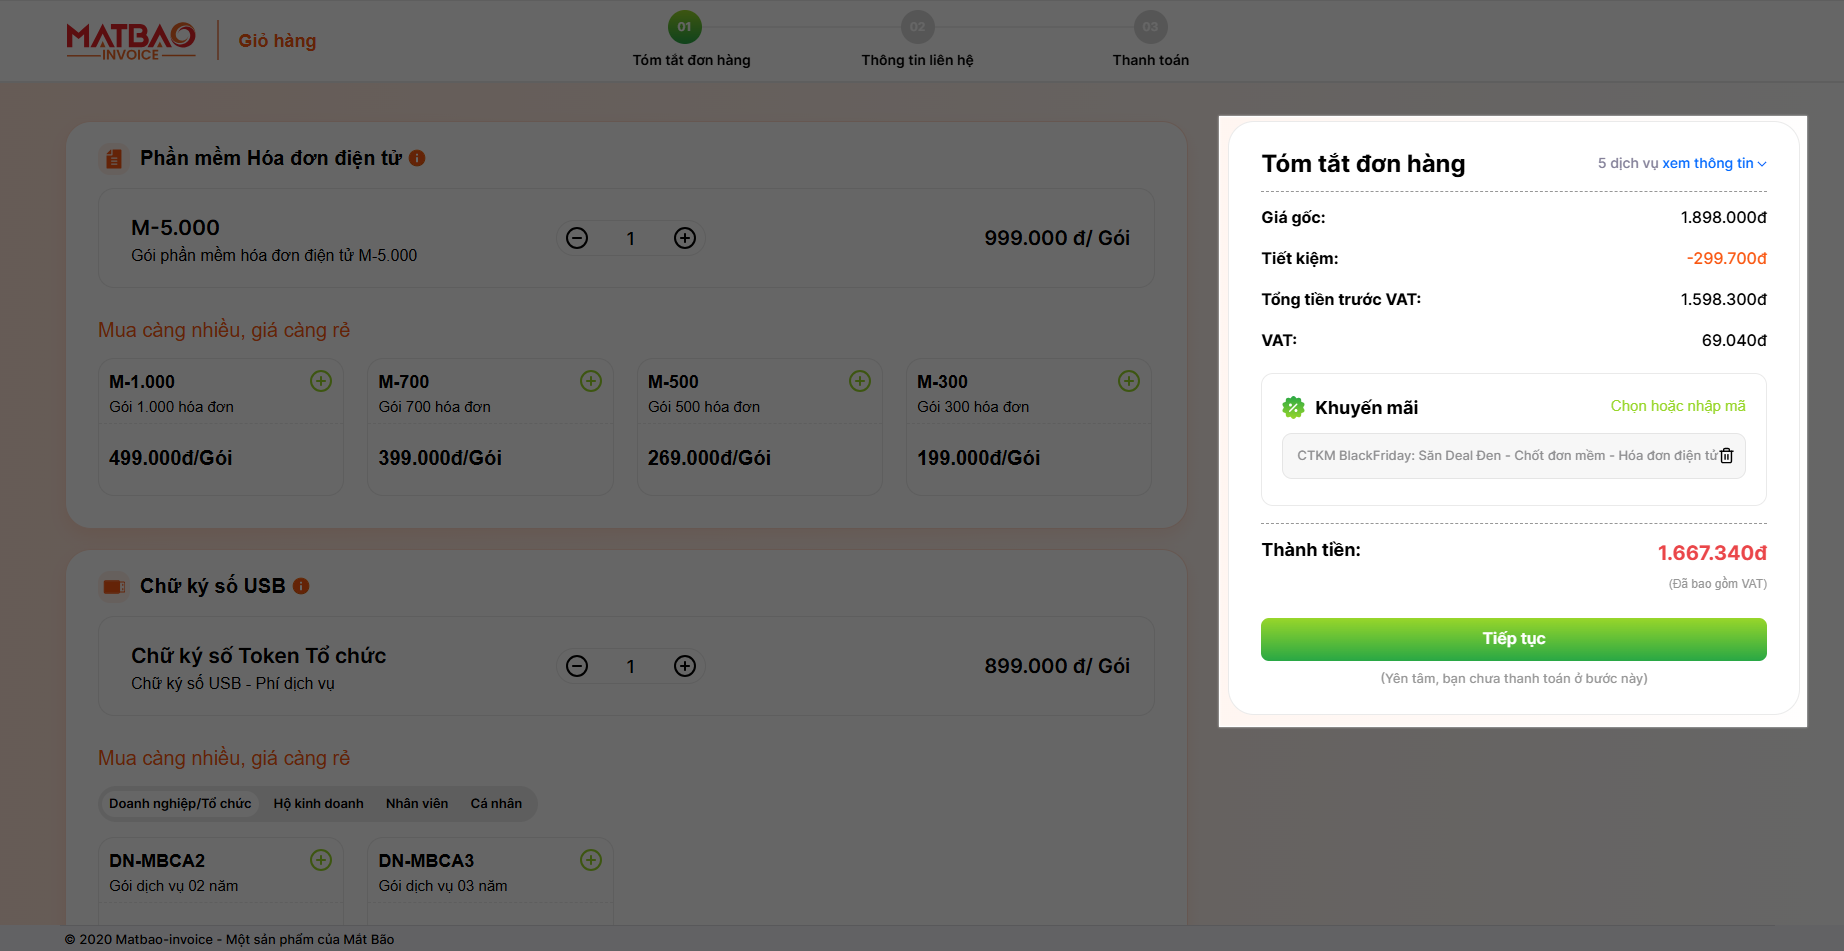Expand the 'xem thông tin' service details
The height and width of the screenshot is (951, 1844).
[x=1713, y=163]
